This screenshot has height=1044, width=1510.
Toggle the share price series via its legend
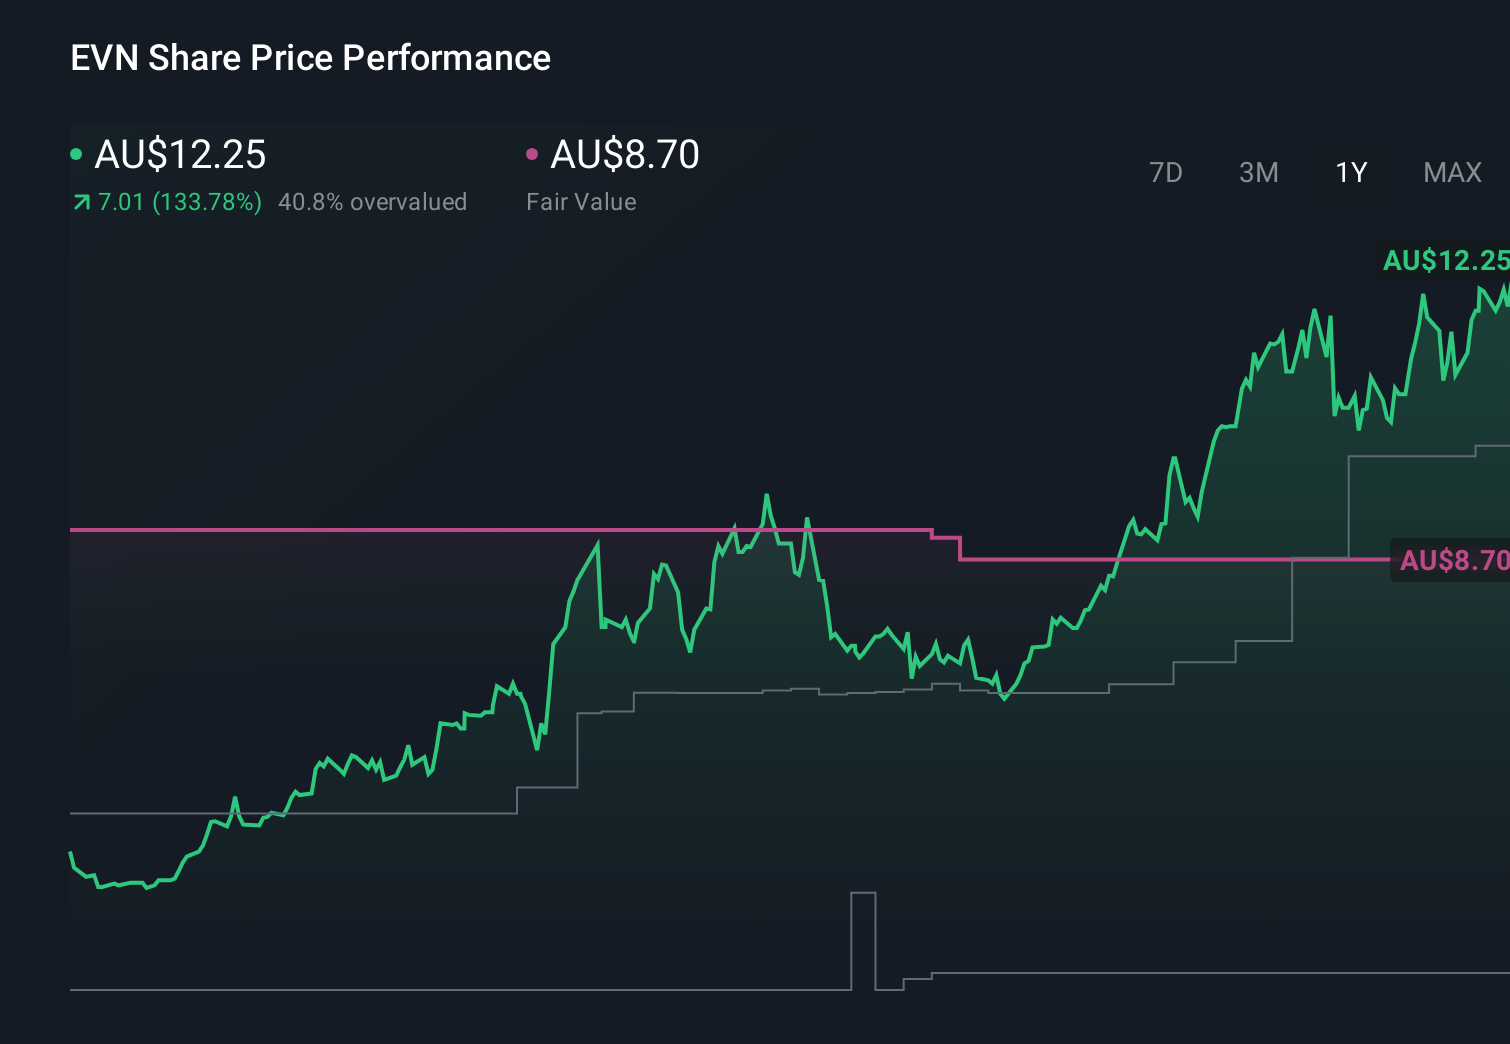point(77,152)
